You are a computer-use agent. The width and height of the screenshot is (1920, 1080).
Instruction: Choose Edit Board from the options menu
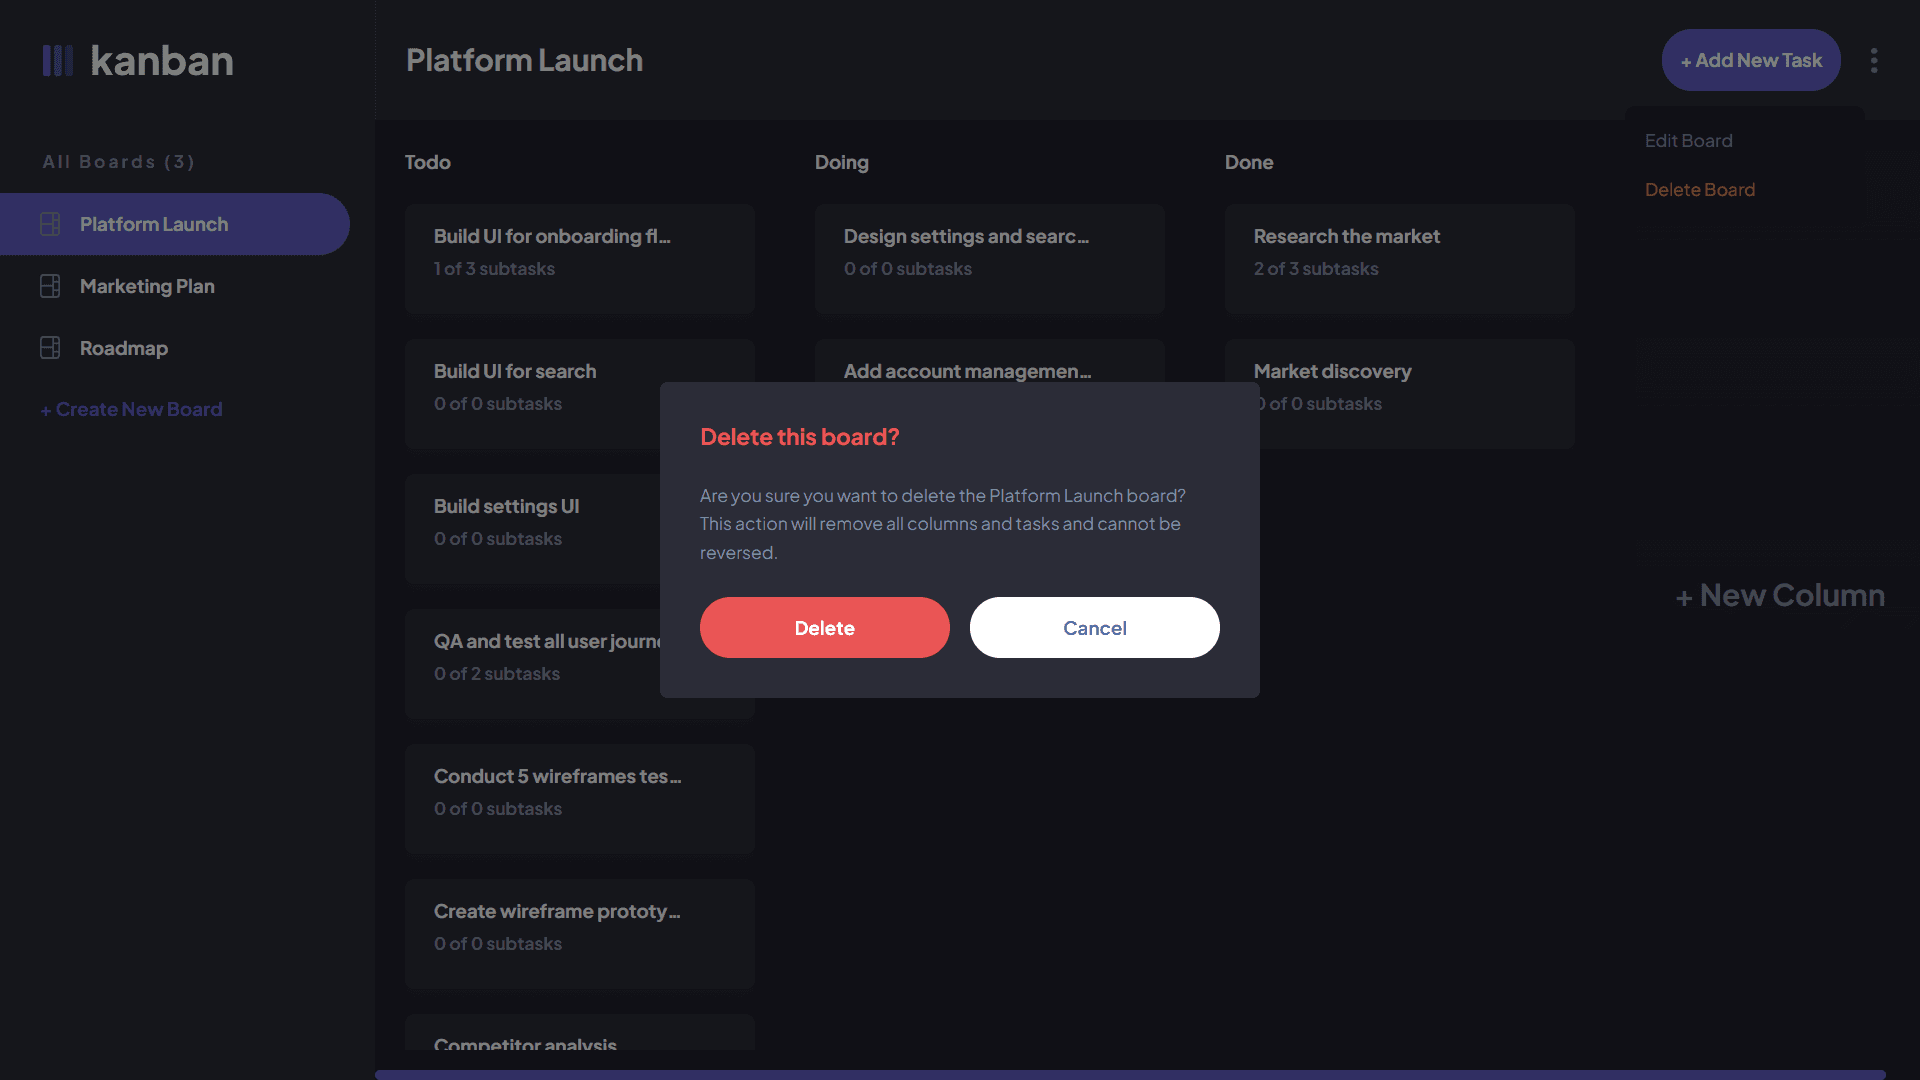1688,141
